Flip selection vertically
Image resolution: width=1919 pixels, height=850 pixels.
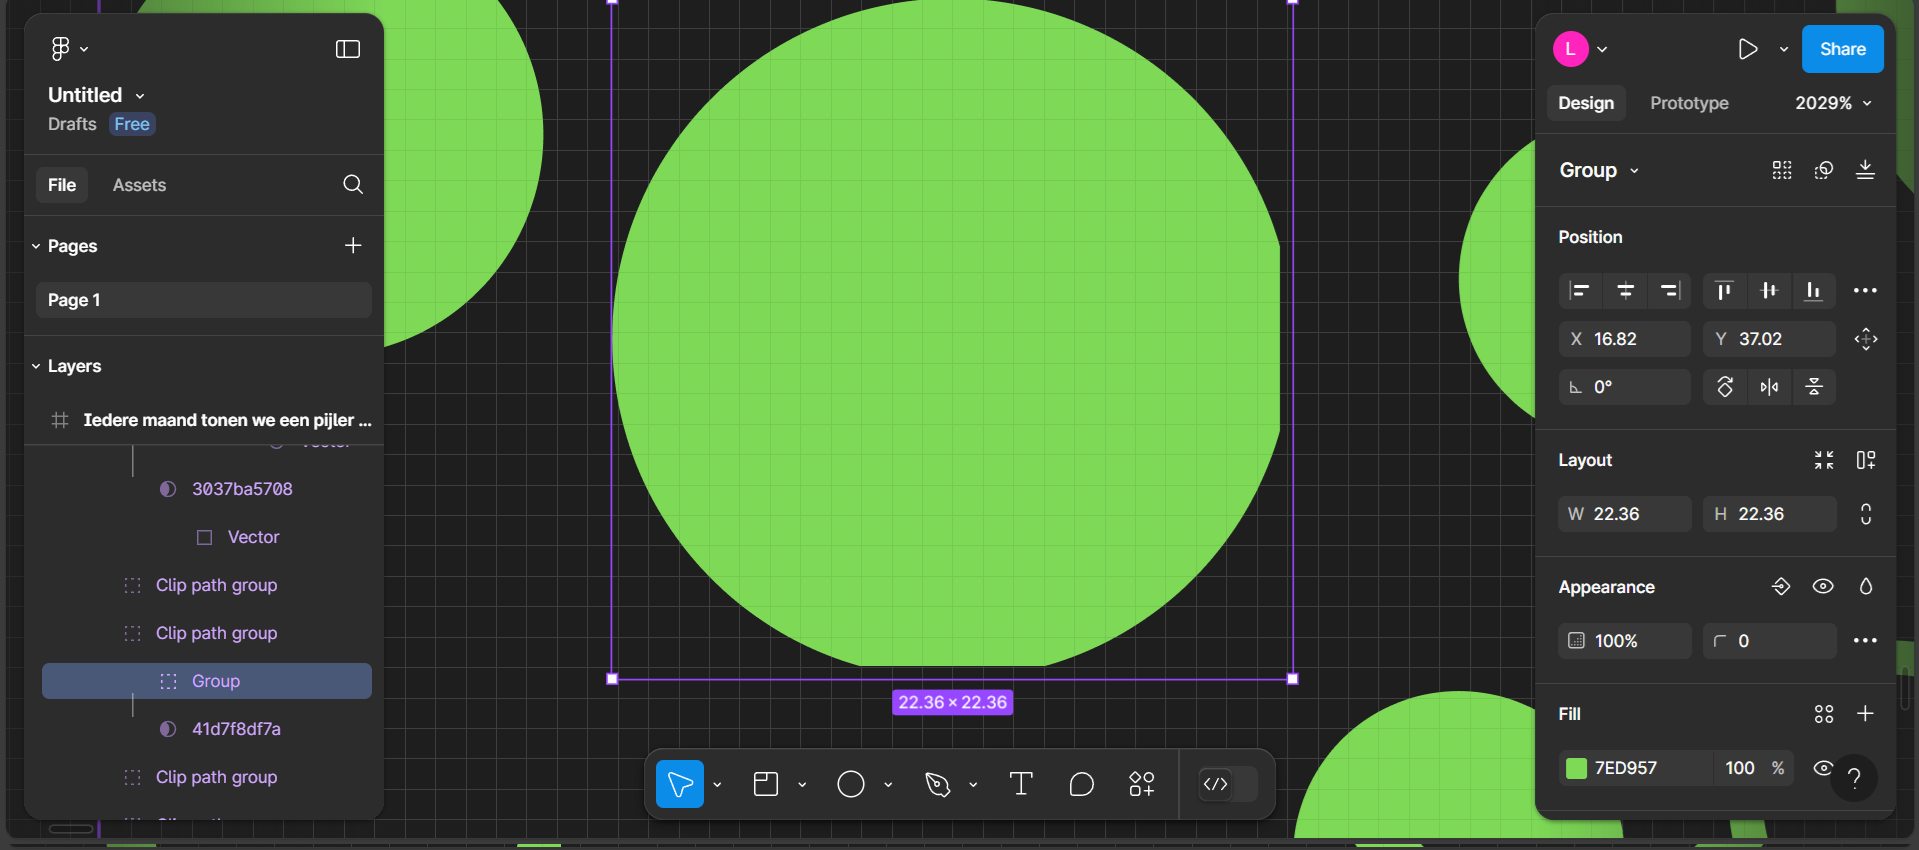(1814, 387)
